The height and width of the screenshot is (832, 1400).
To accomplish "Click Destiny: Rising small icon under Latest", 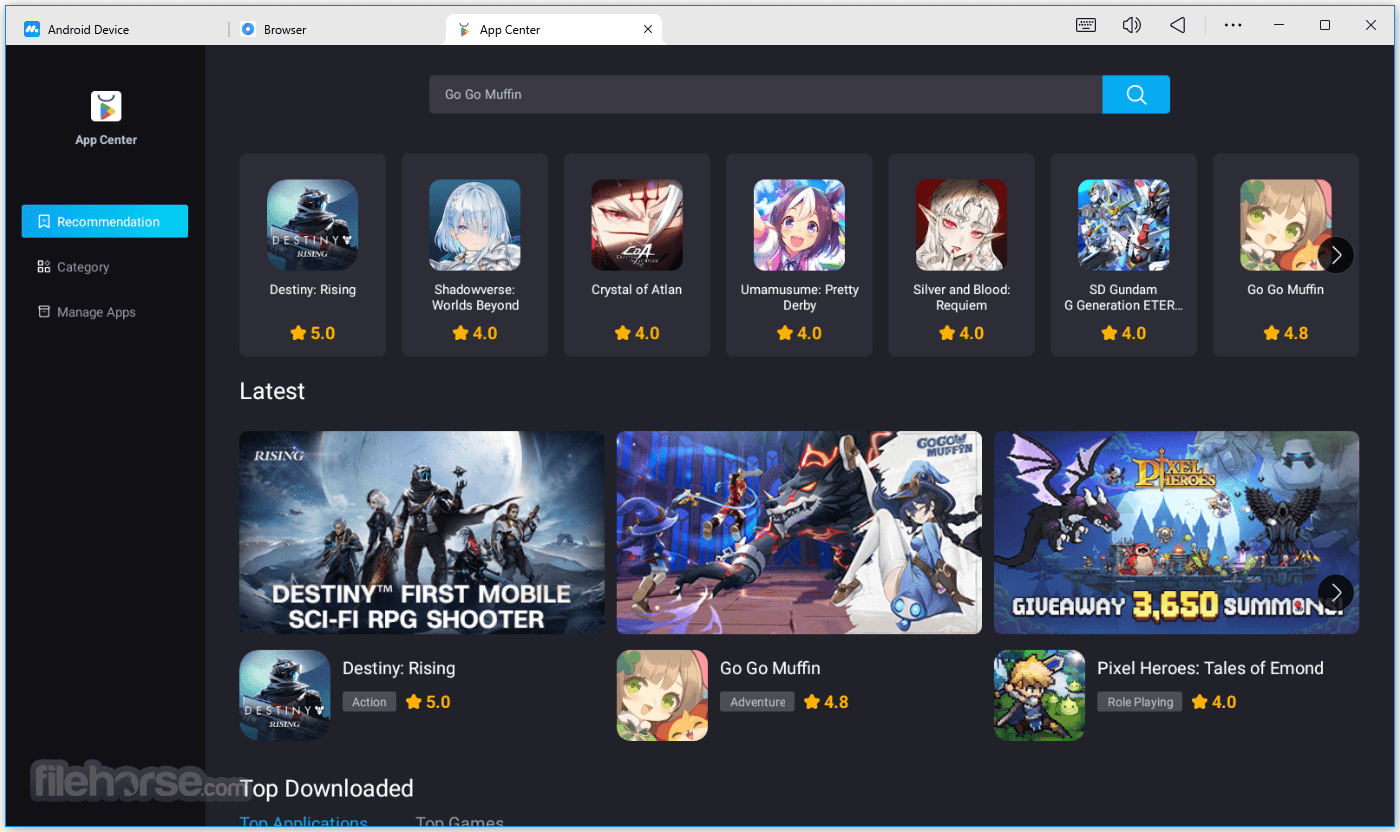I will 285,695.
